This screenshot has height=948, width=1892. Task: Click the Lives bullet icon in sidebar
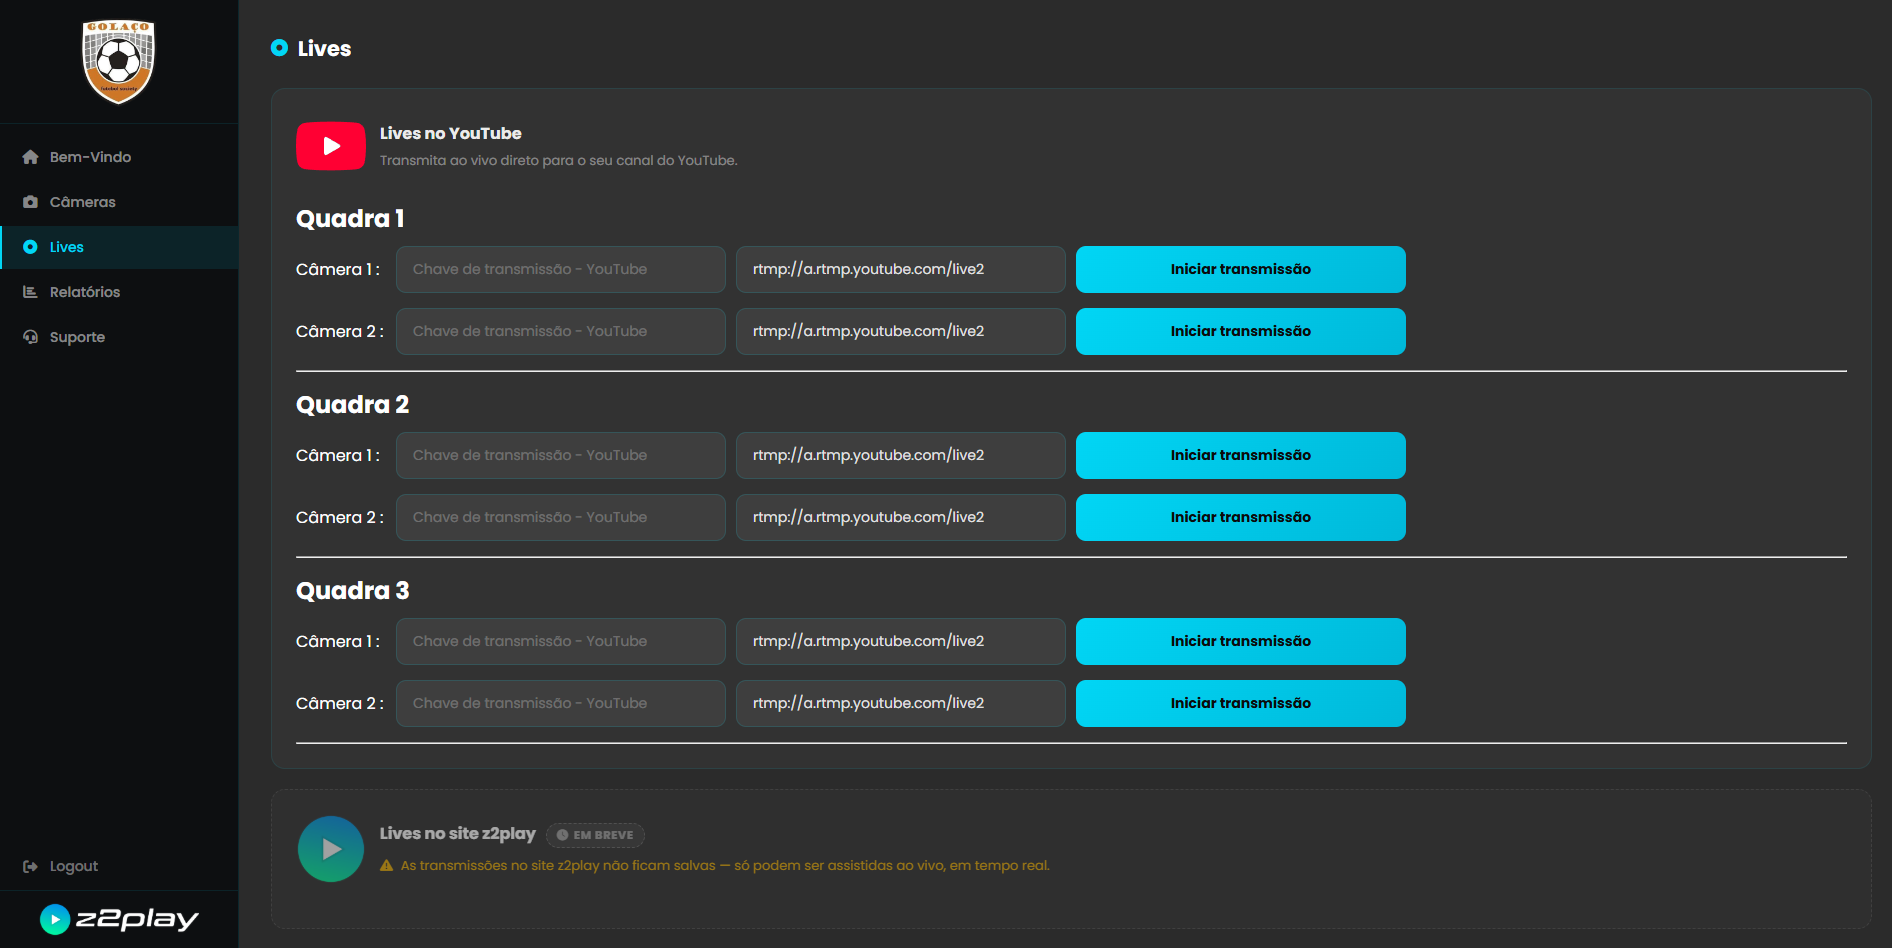coord(31,247)
